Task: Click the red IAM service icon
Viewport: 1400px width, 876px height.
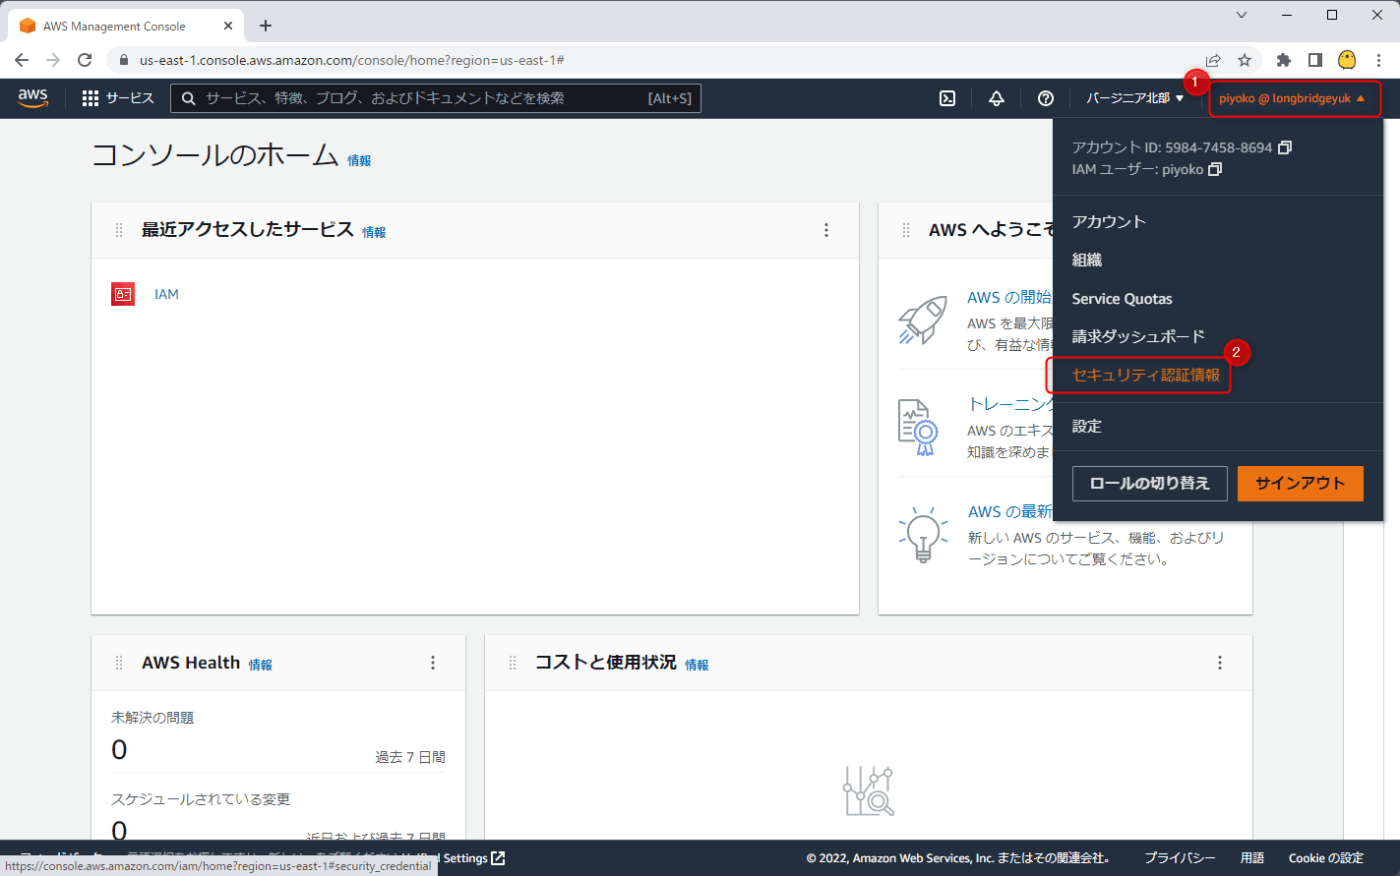Action: 123,294
